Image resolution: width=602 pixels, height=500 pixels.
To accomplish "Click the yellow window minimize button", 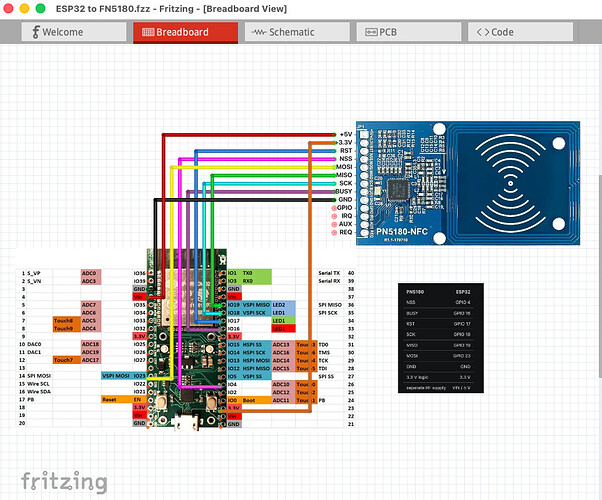I will [x=24, y=8].
